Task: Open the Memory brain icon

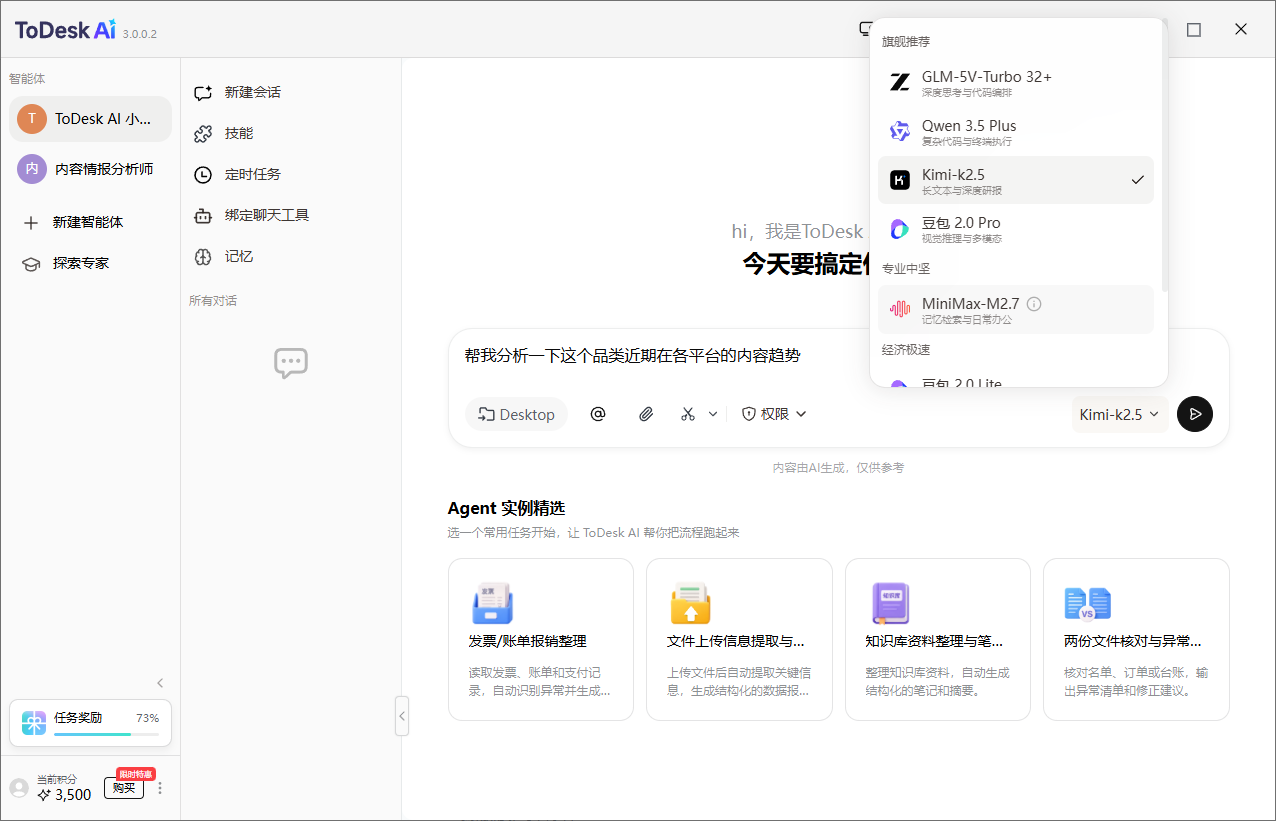Action: click(203, 257)
